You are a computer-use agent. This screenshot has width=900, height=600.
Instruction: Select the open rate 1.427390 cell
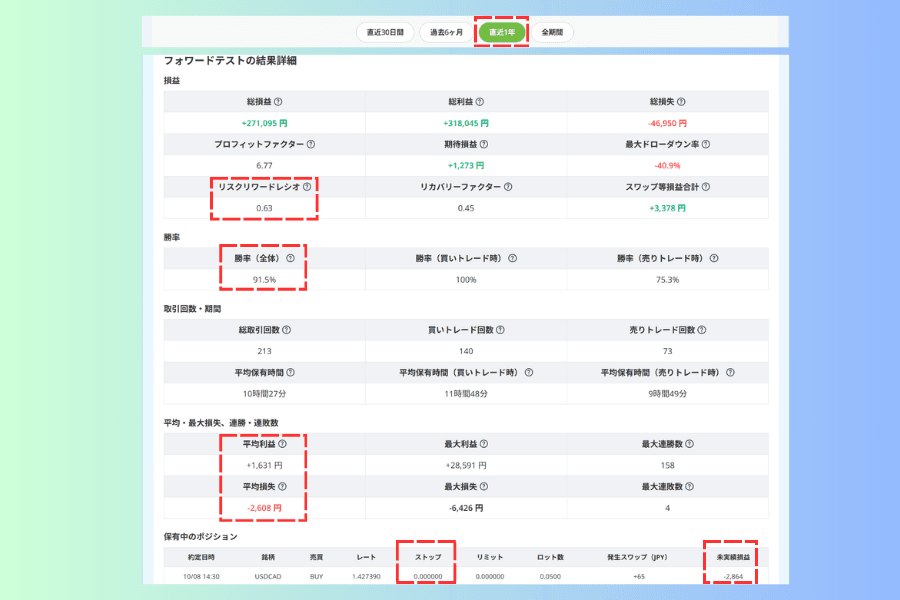tap(366, 576)
